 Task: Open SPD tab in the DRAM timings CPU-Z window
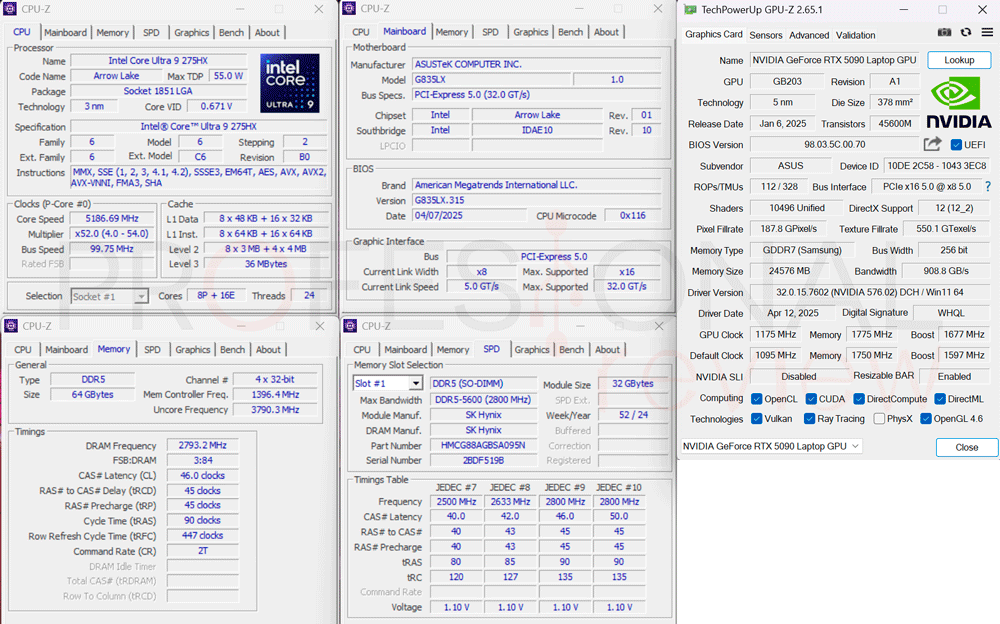(x=152, y=350)
